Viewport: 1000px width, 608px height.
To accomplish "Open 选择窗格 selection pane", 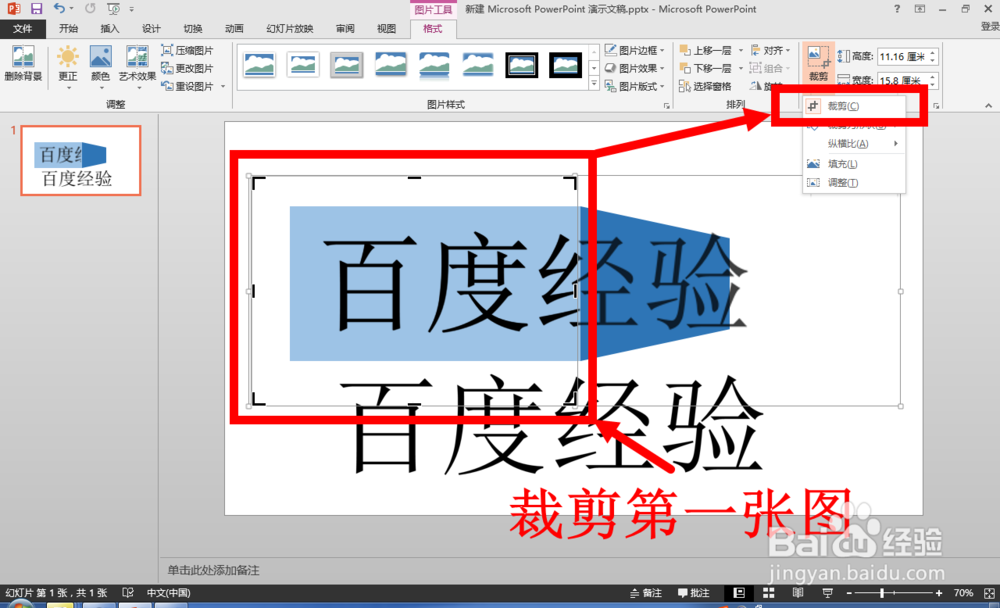I will point(705,85).
